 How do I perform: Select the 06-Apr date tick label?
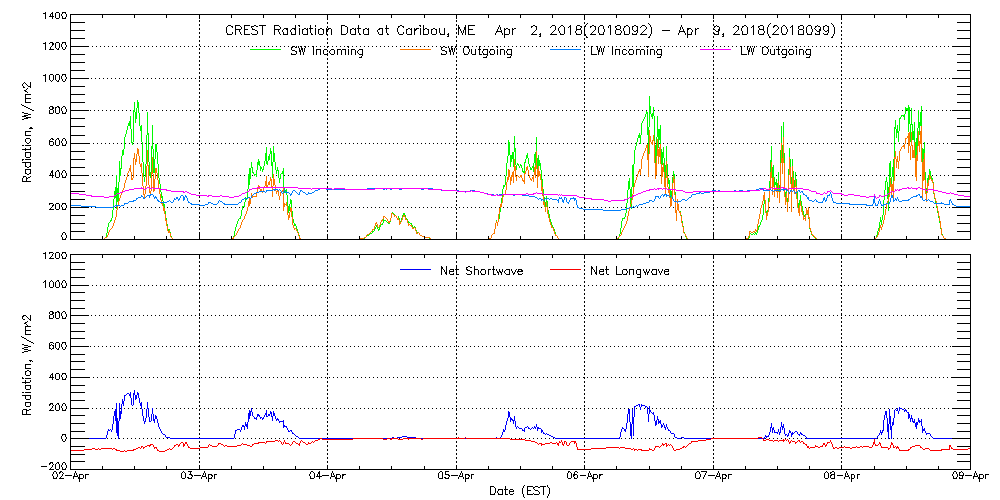[585, 478]
